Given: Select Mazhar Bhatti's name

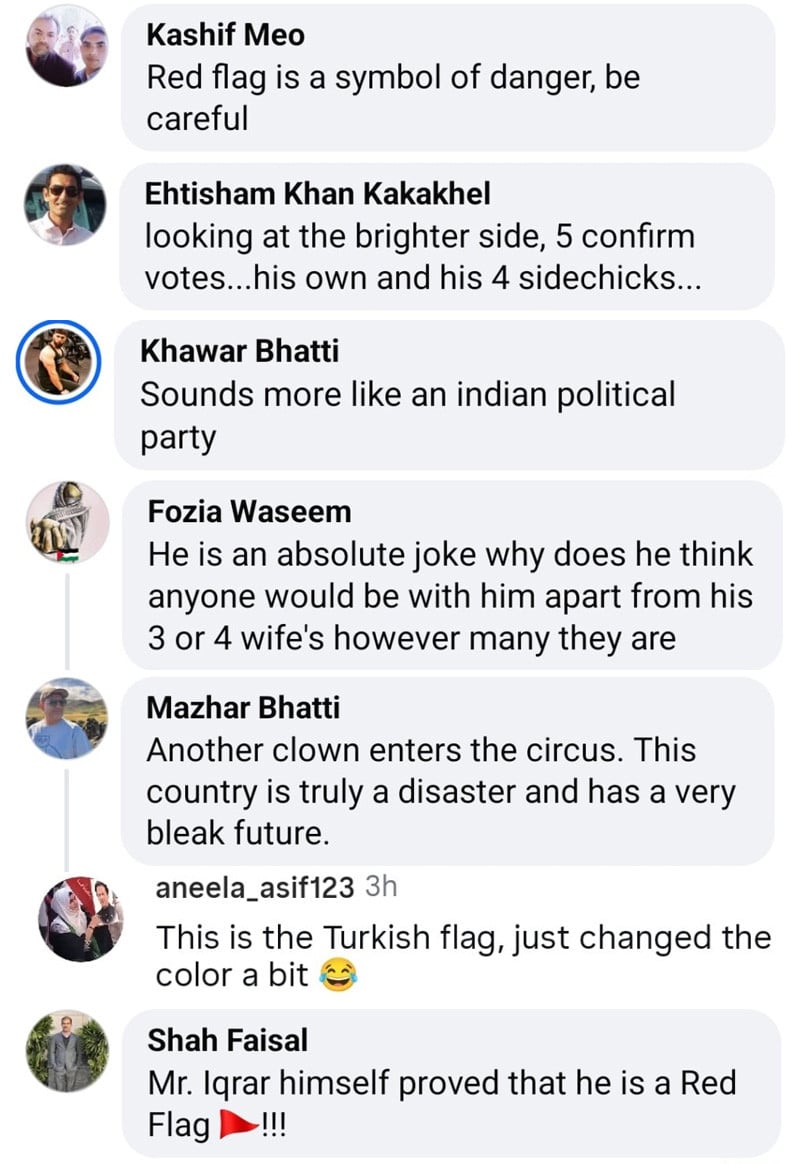Looking at the screenshot, I should (x=243, y=708).
